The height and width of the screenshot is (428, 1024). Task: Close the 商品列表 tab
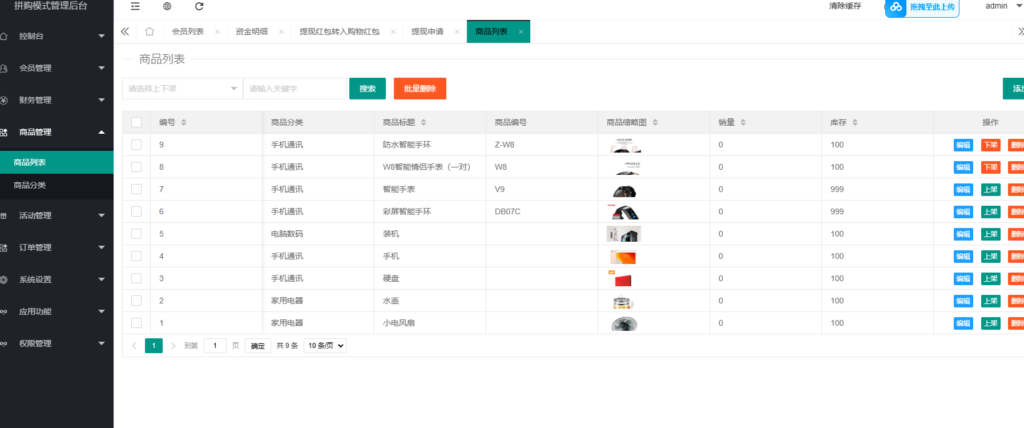(x=520, y=31)
